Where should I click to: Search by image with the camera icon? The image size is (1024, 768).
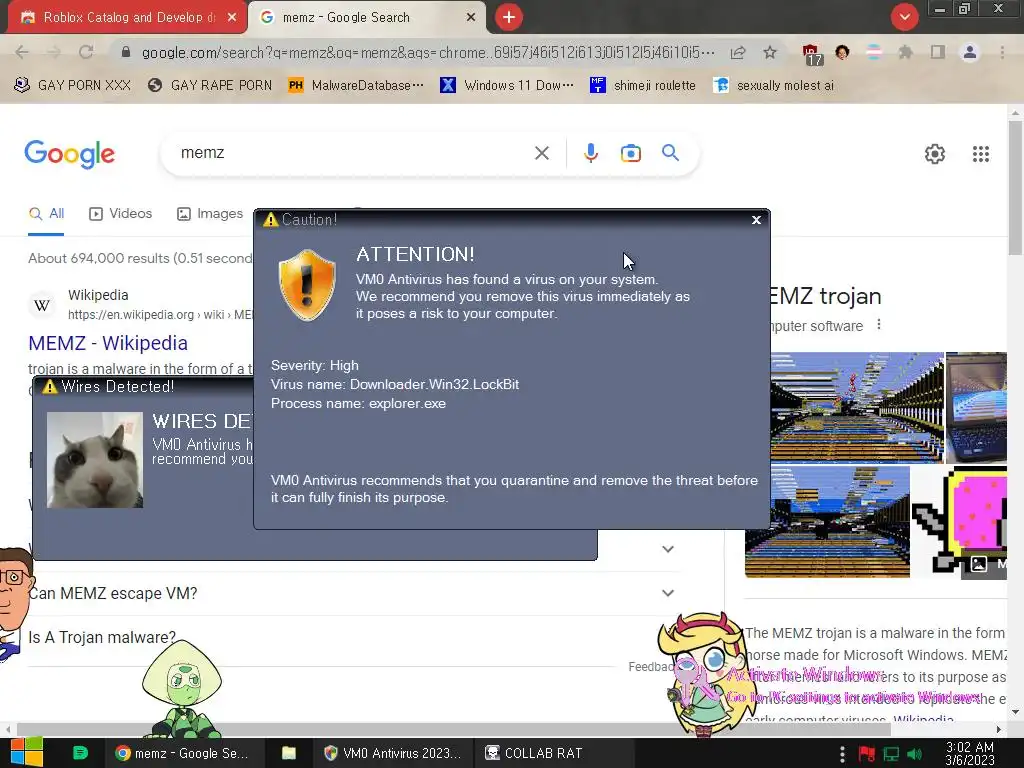pyautogui.click(x=630, y=153)
